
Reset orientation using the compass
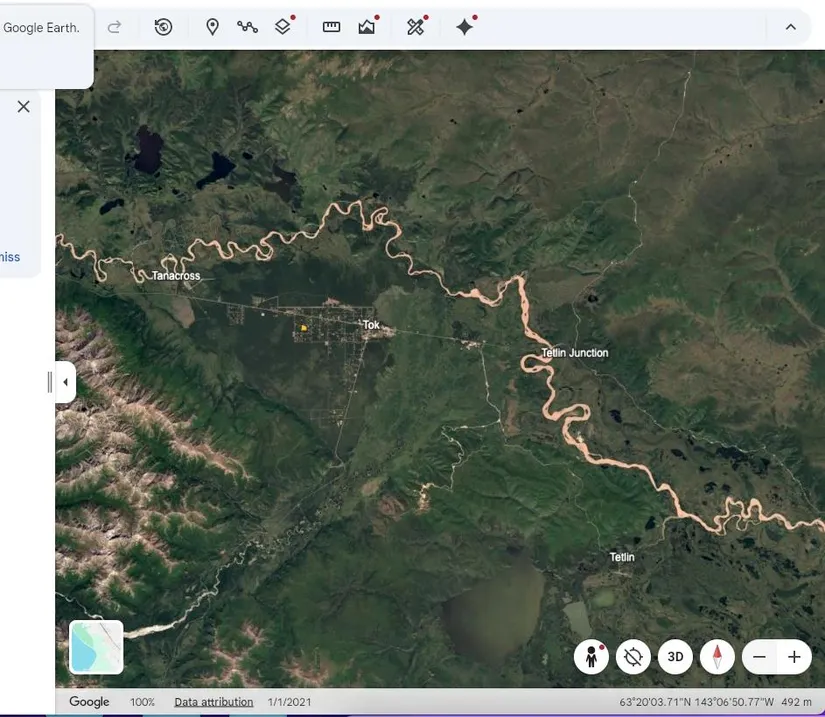click(x=717, y=657)
